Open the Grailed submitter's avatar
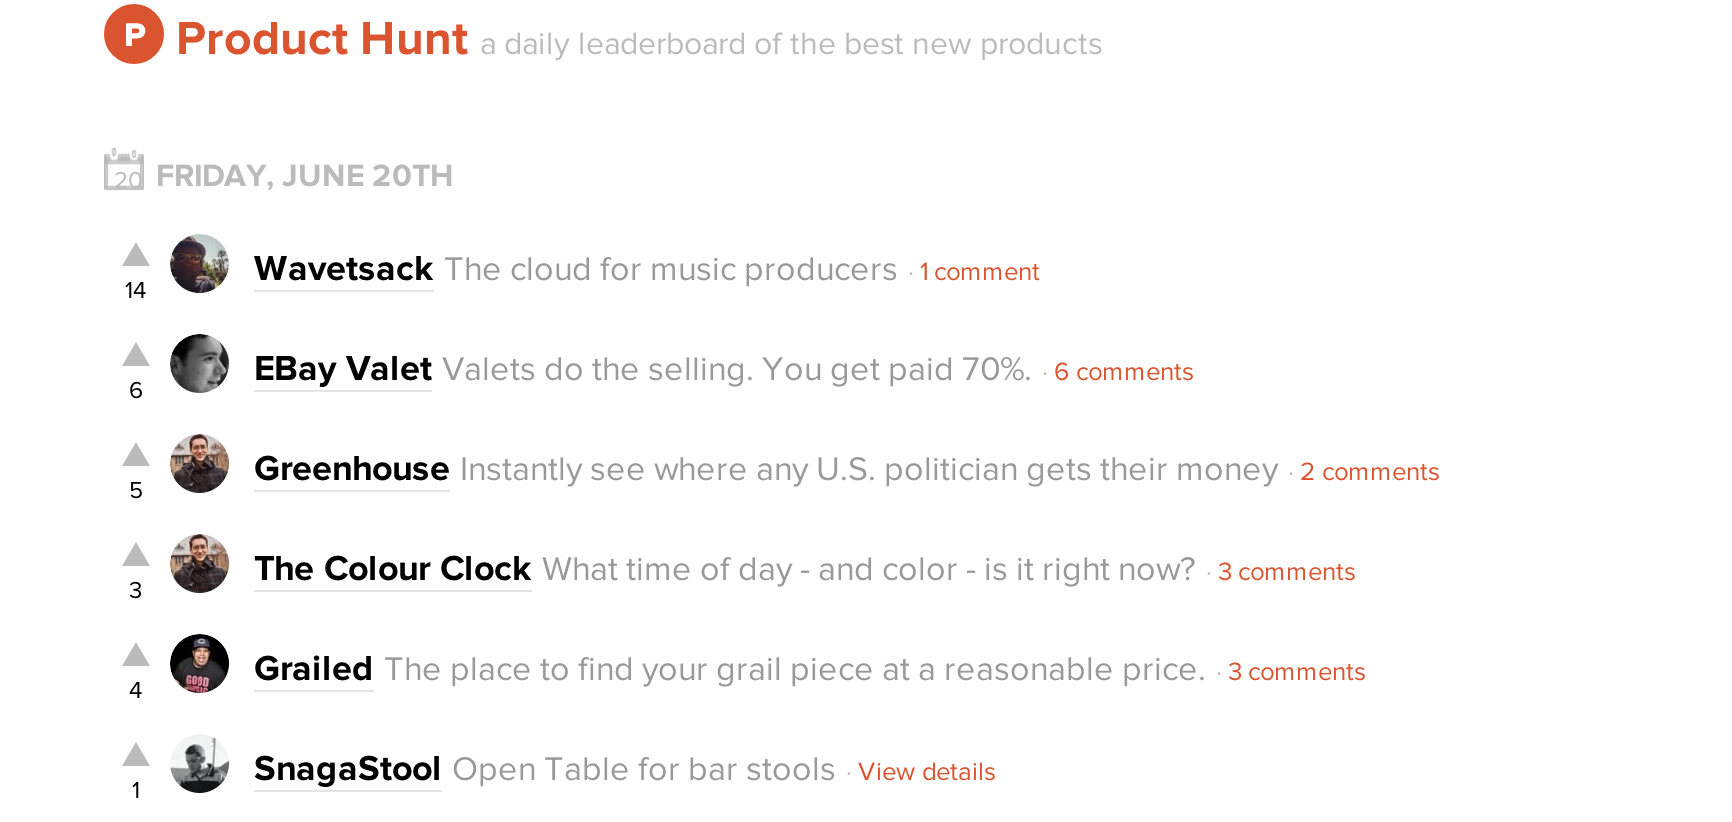This screenshot has height=822, width=1732. pyautogui.click(x=200, y=664)
